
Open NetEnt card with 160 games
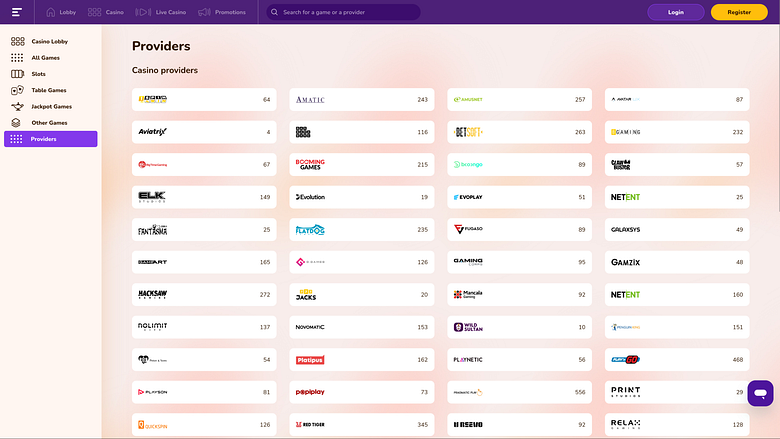677,294
